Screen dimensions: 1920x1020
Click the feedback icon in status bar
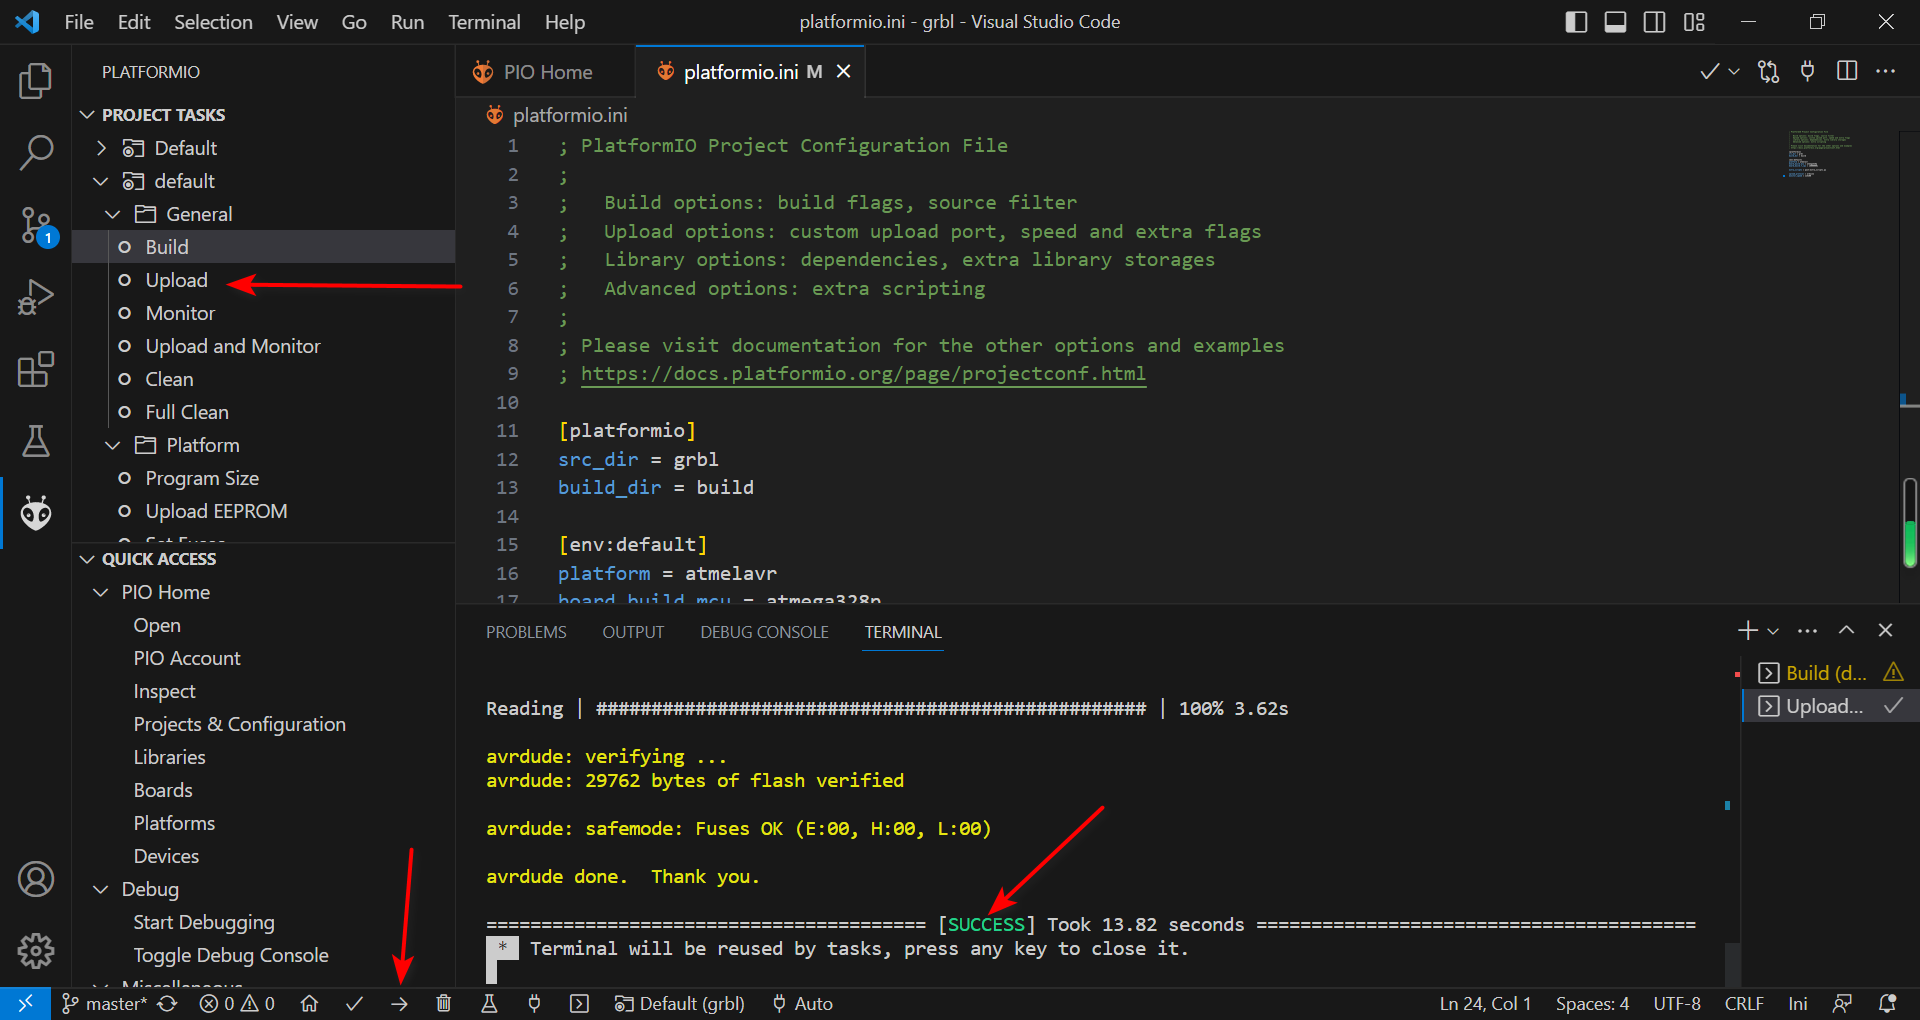pyautogui.click(x=1842, y=1004)
